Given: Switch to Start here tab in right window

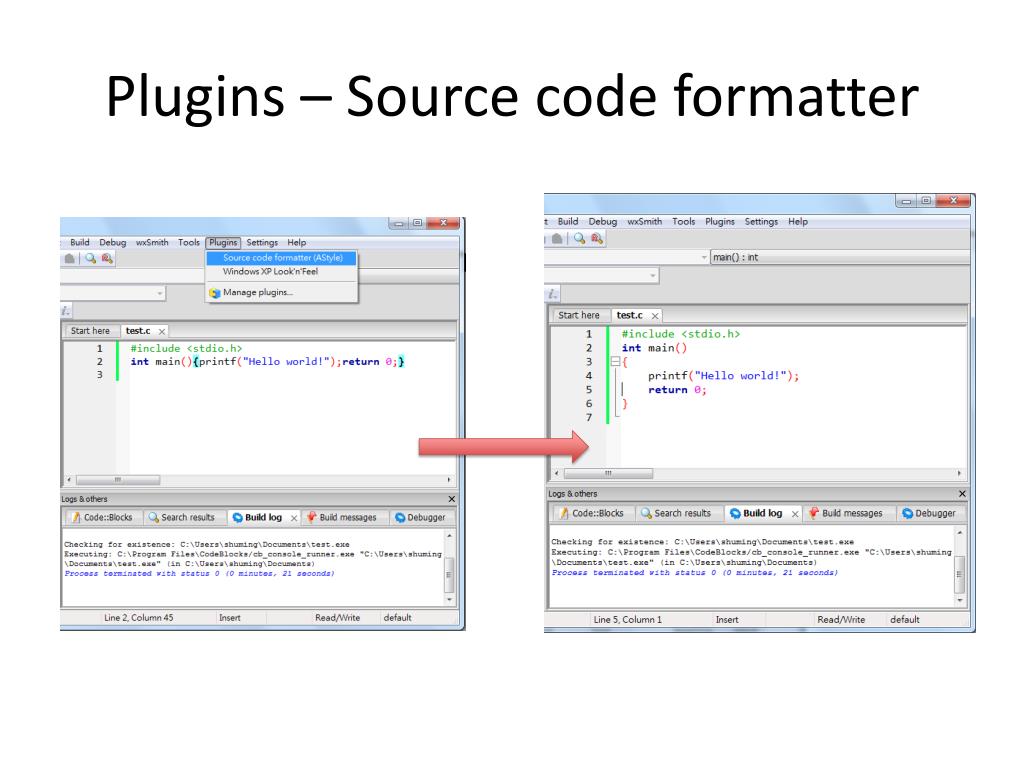Looking at the screenshot, I should click(x=579, y=315).
